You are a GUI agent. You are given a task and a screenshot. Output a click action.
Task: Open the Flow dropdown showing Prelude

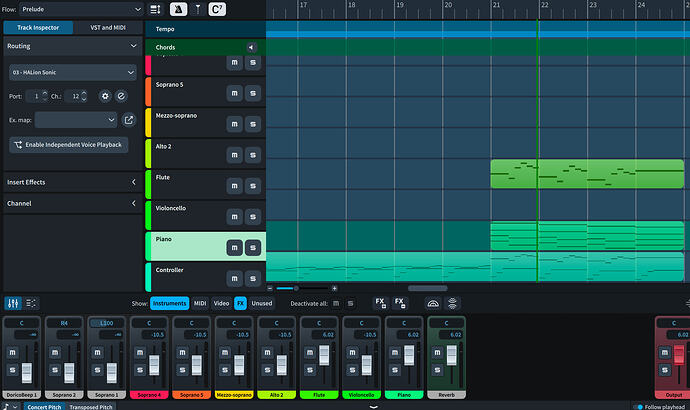(x=81, y=9)
